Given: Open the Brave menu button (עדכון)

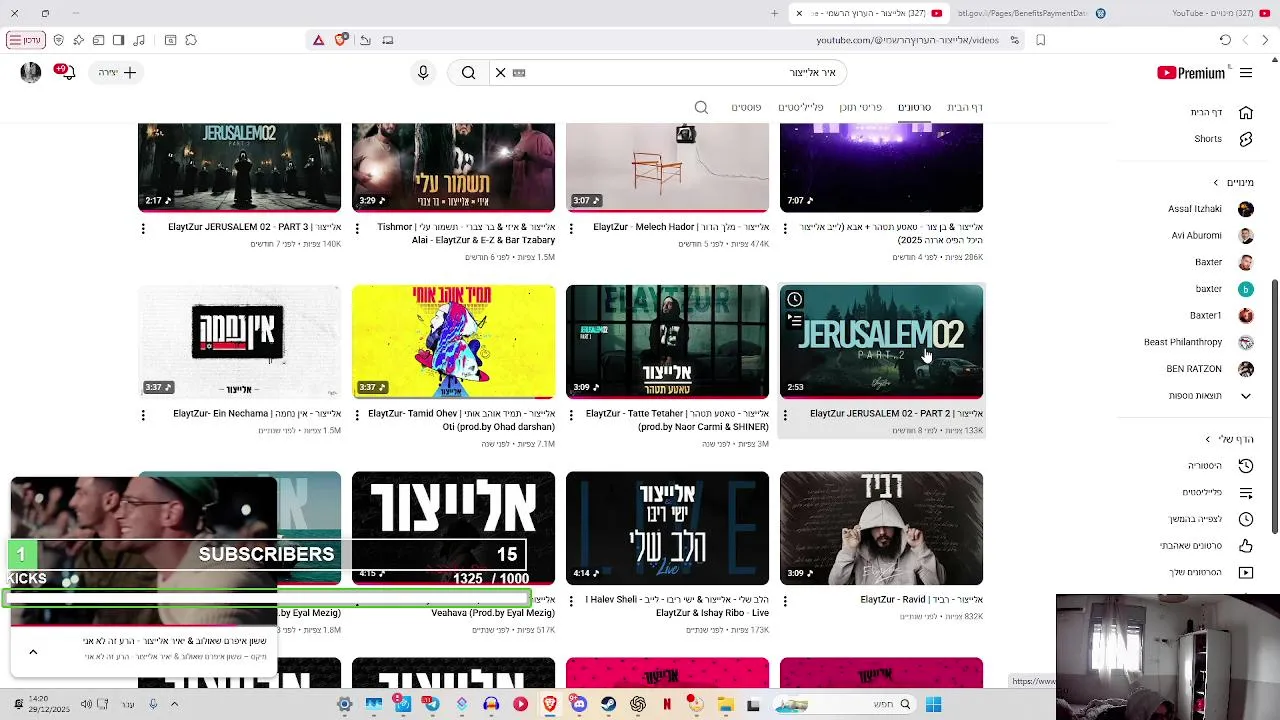Looking at the screenshot, I should coord(26,40).
